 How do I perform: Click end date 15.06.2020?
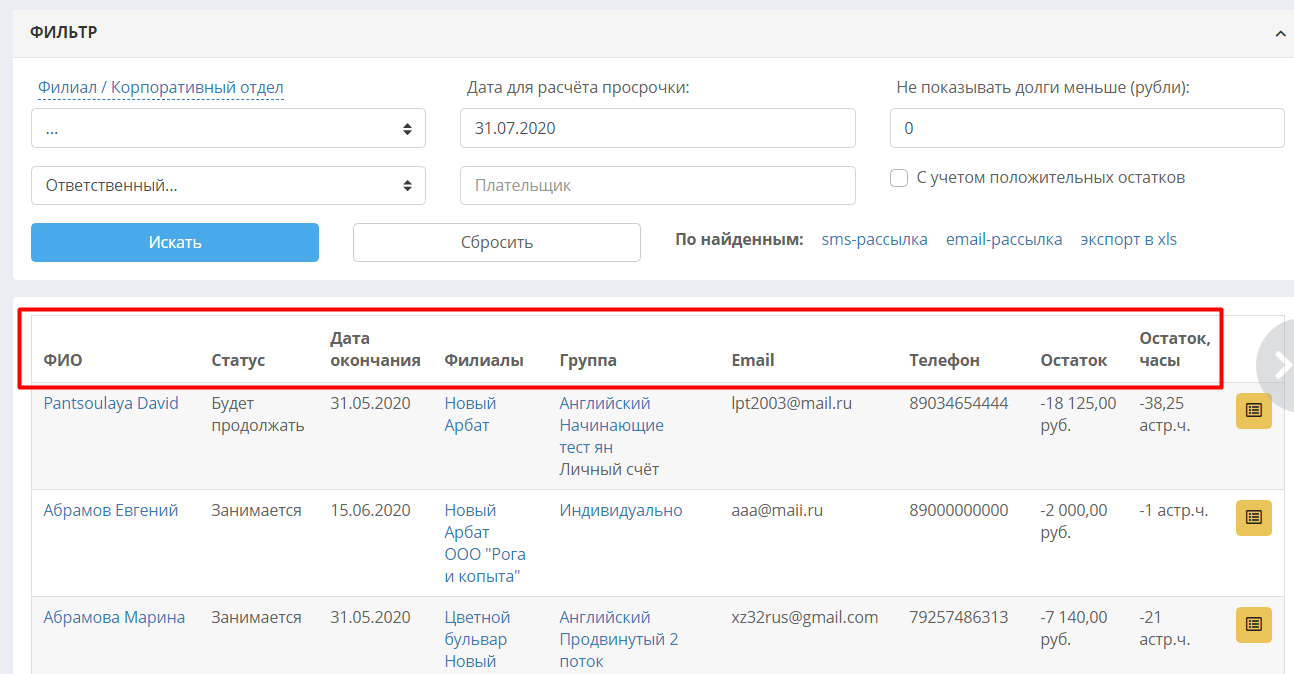[x=370, y=510]
